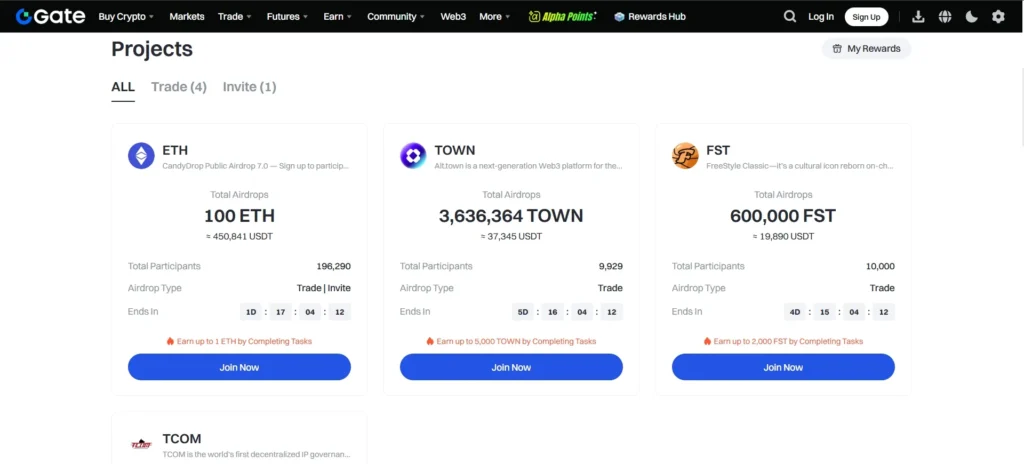The height and width of the screenshot is (464, 1024).
Task: Click the Alt.town platform description
Action: [x=528, y=166]
